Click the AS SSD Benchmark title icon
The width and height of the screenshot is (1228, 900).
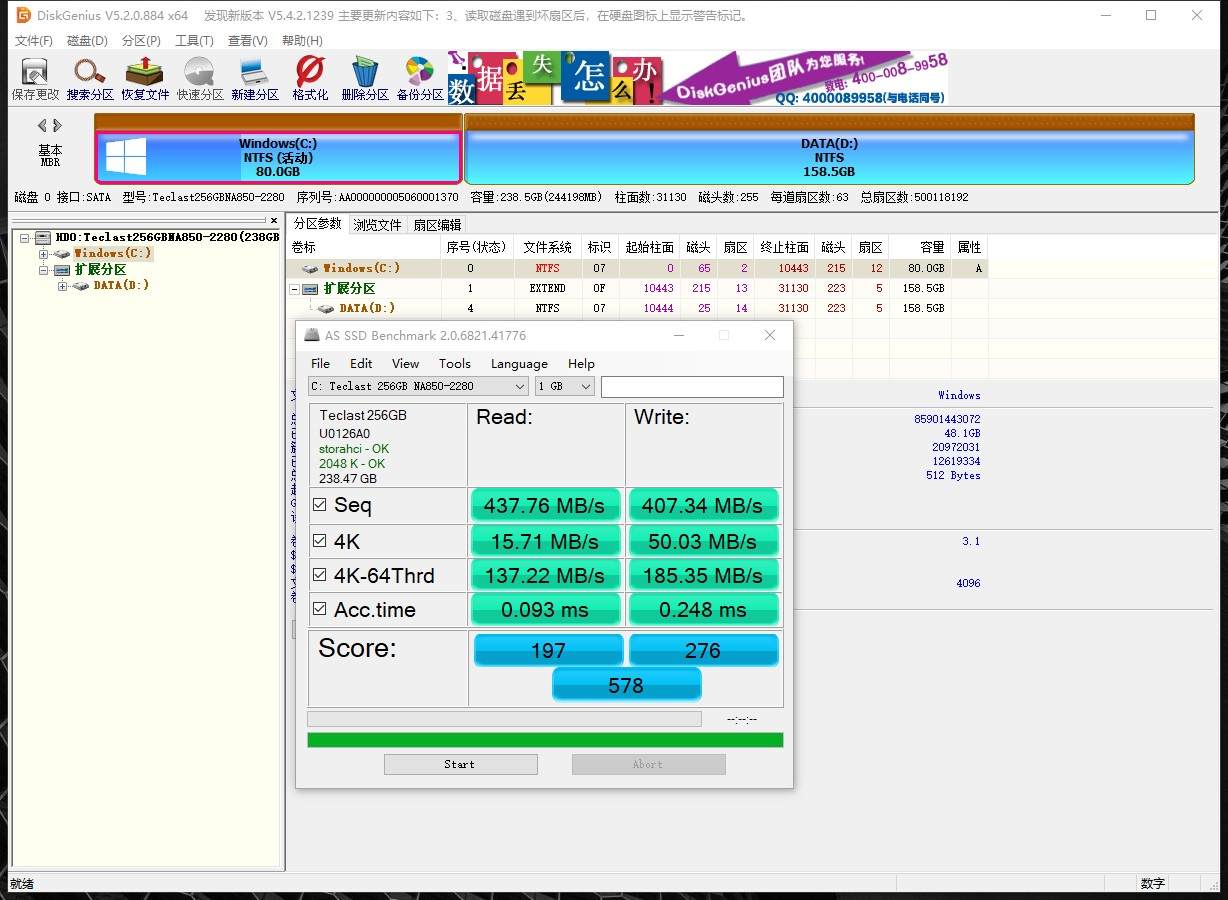pos(312,335)
